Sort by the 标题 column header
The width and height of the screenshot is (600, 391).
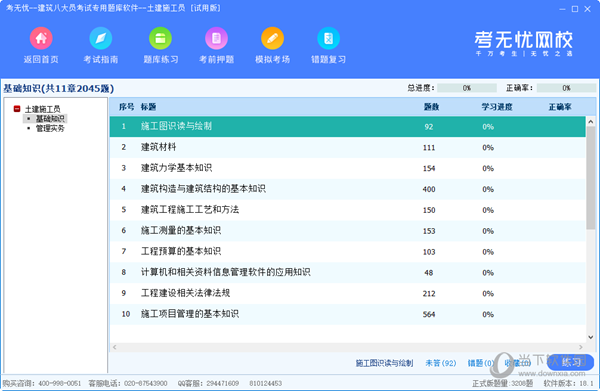pos(148,107)
